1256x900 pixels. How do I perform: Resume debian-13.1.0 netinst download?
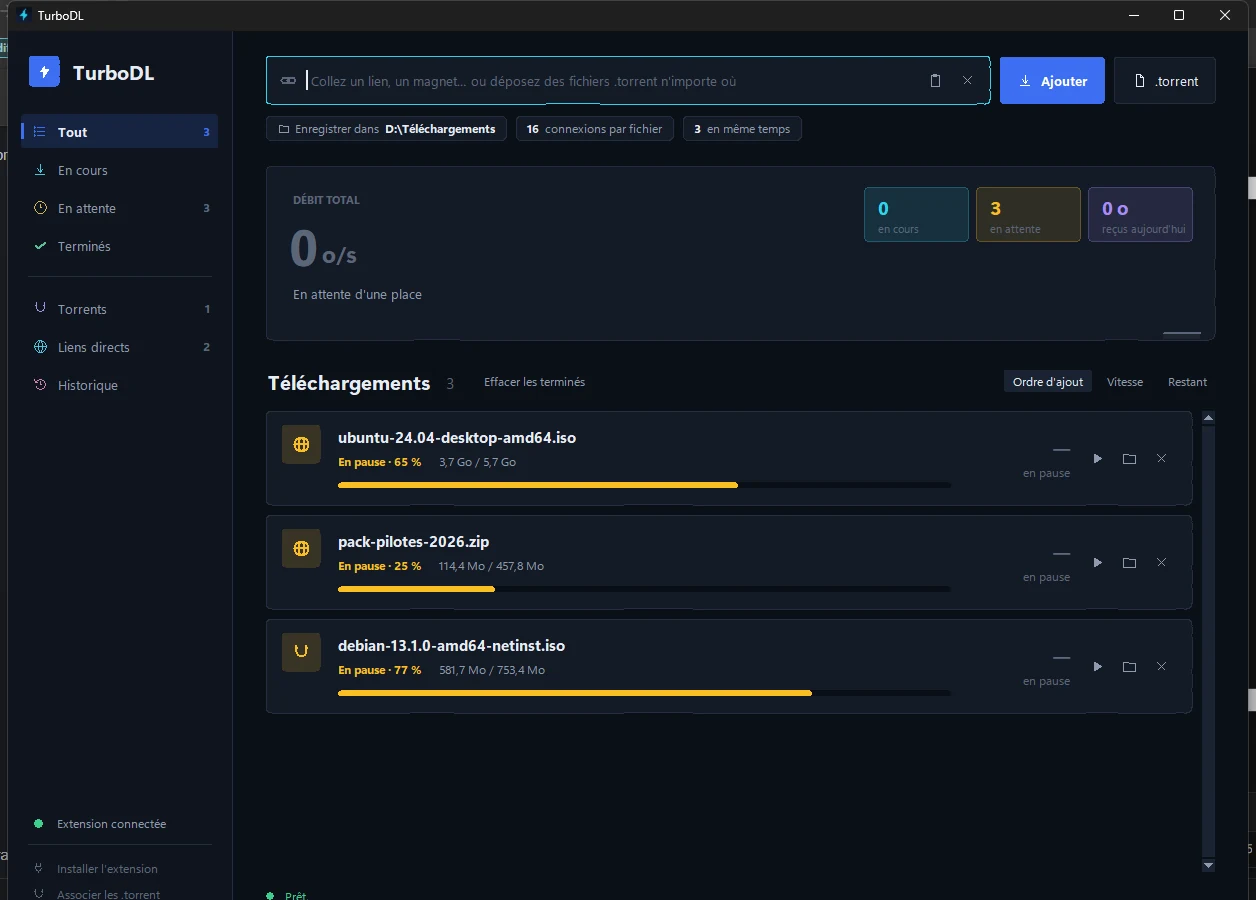coord(1098,666)
